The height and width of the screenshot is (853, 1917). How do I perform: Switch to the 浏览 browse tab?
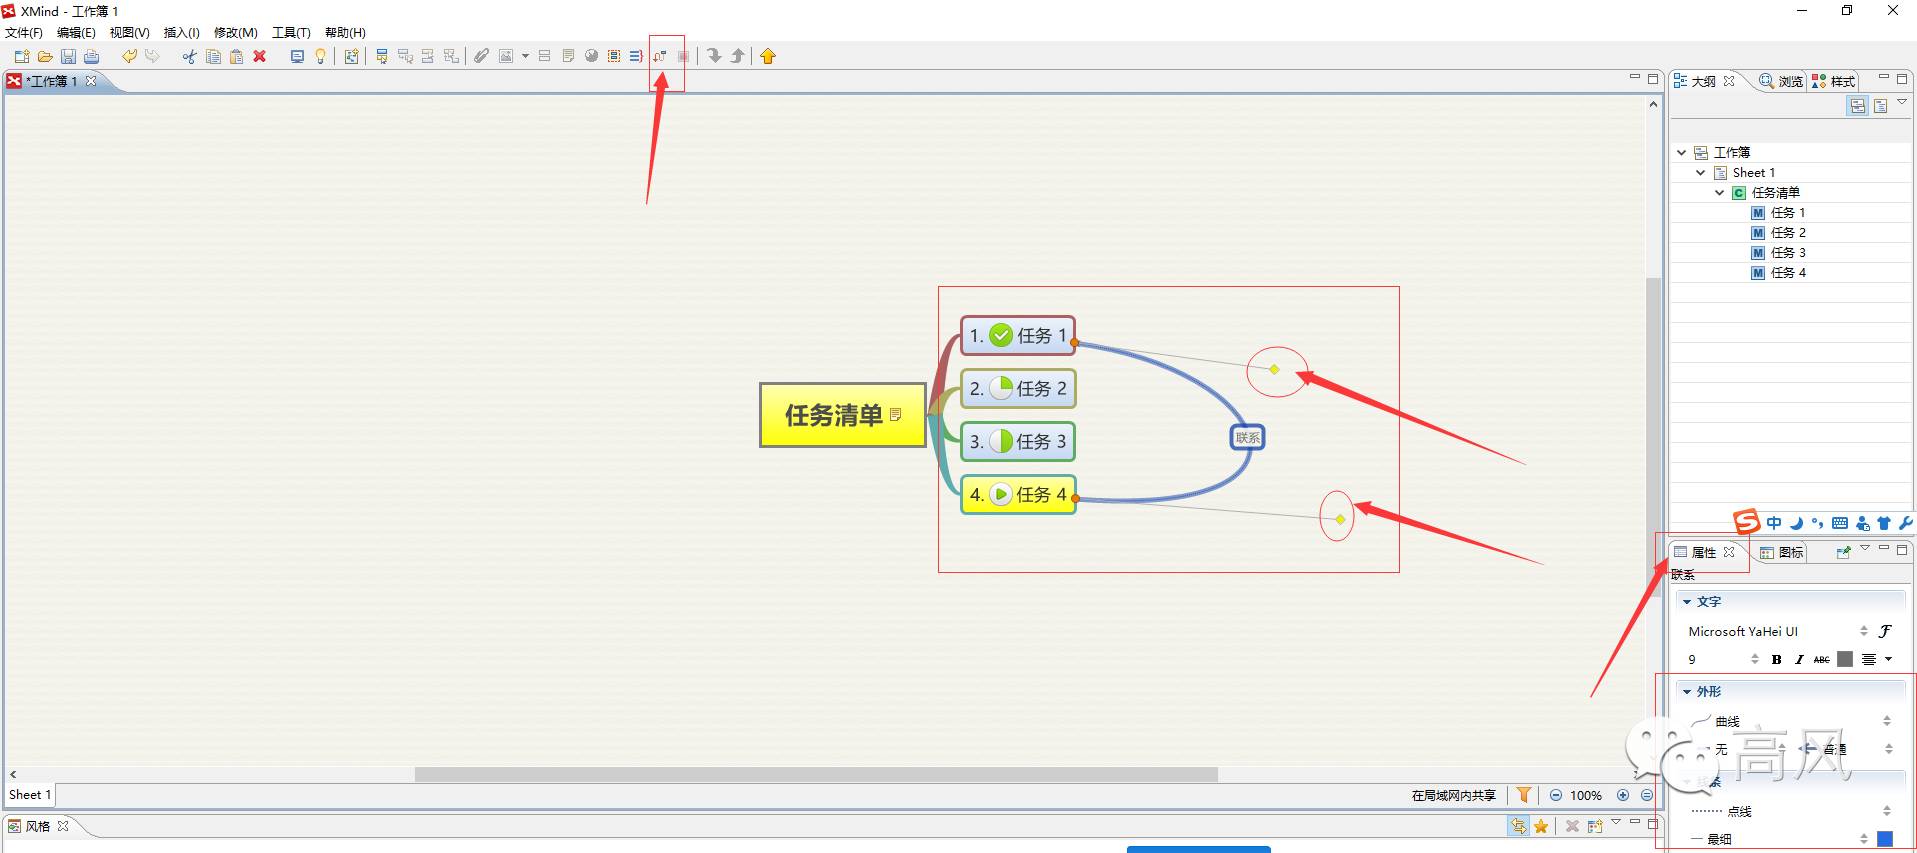click(1781, 81)
